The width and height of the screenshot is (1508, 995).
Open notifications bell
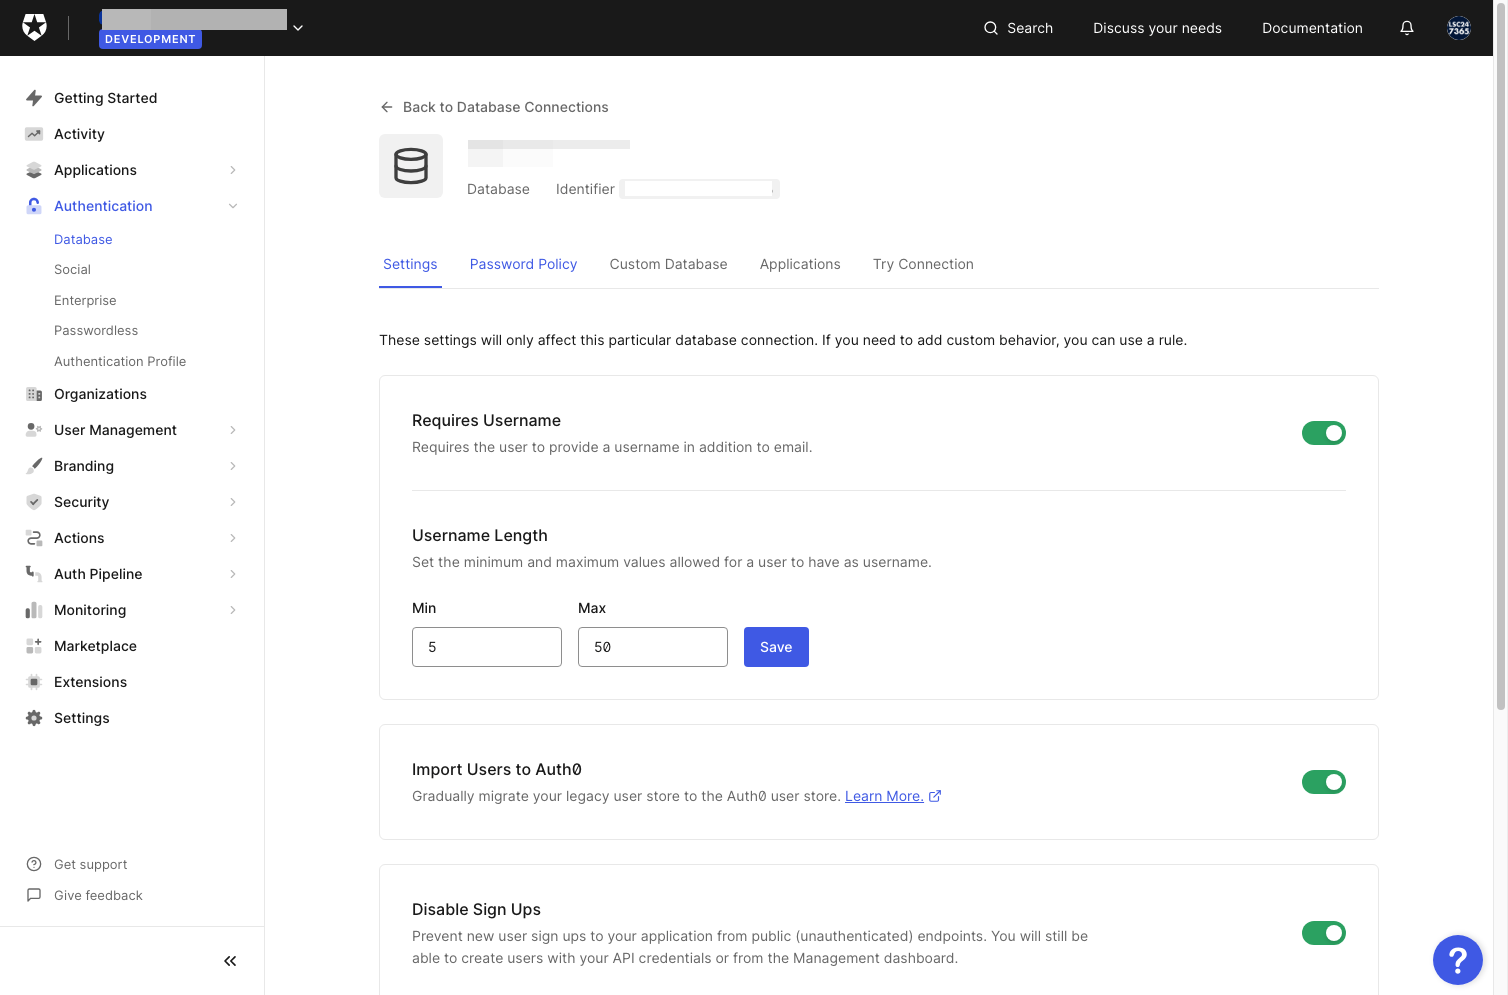1407,28
